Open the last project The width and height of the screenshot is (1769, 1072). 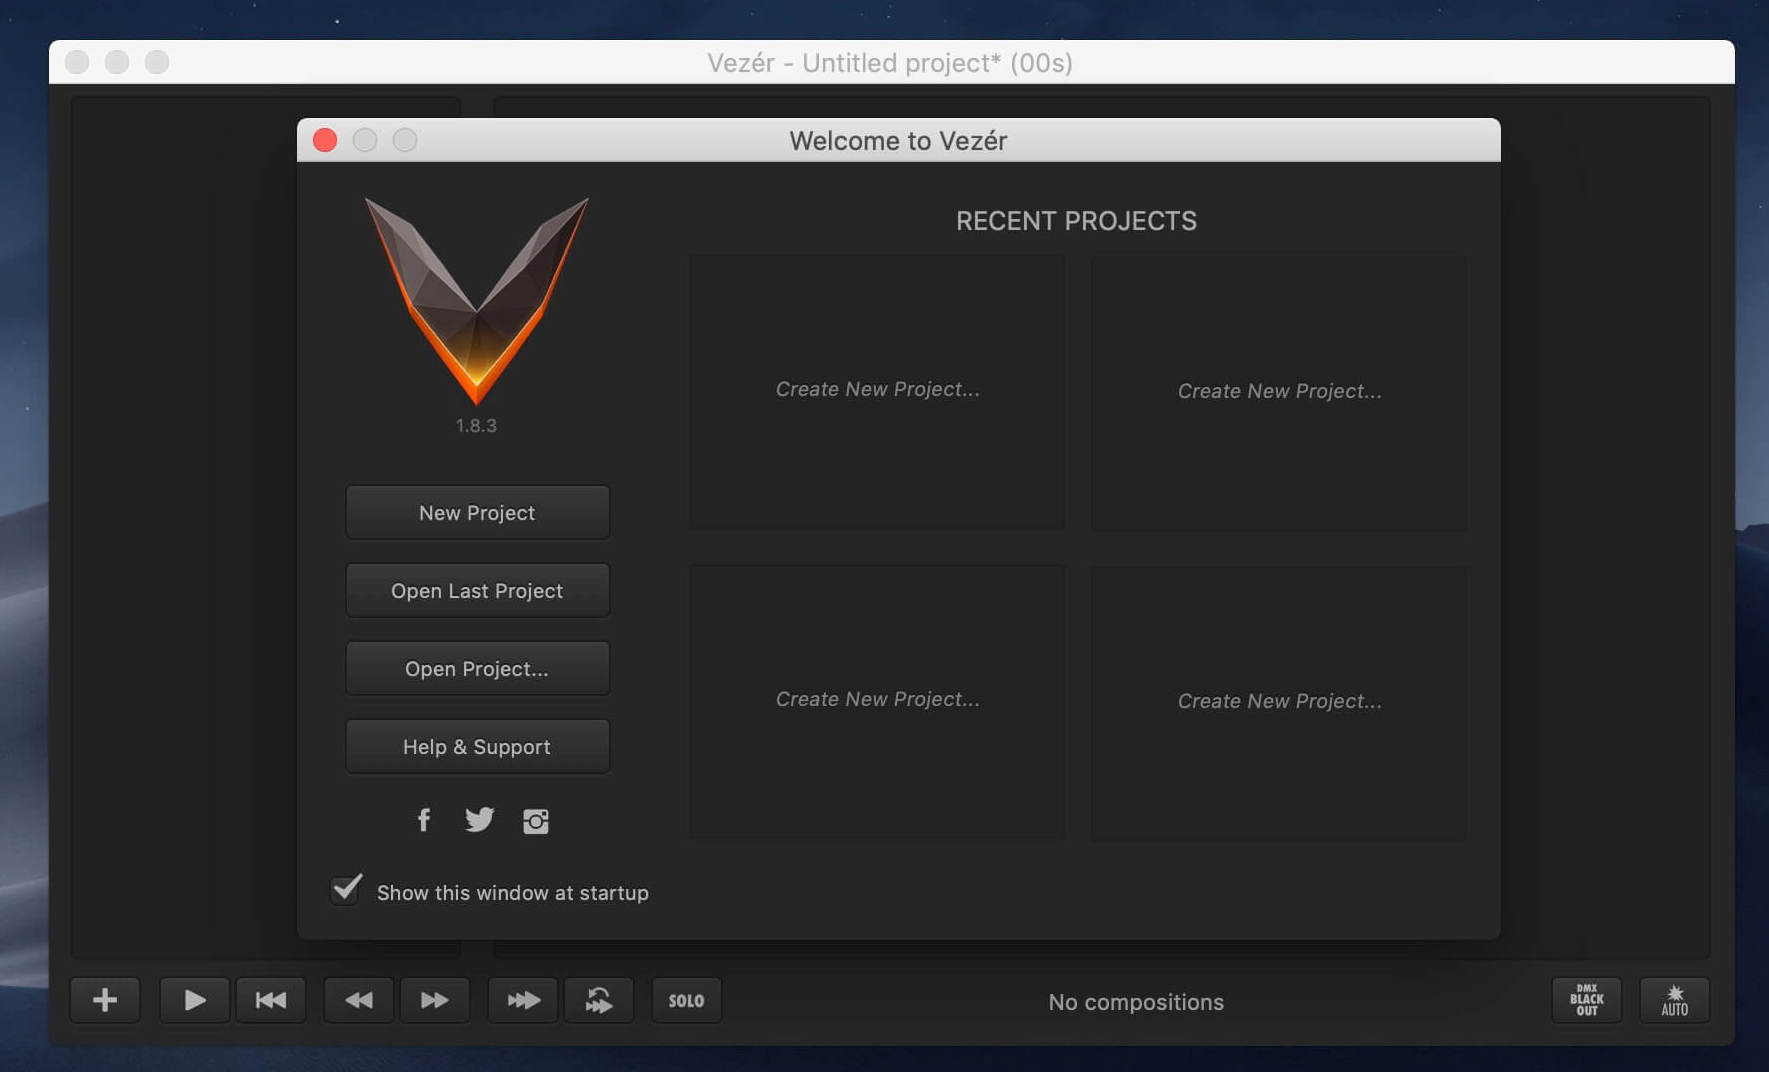point(477,591)
